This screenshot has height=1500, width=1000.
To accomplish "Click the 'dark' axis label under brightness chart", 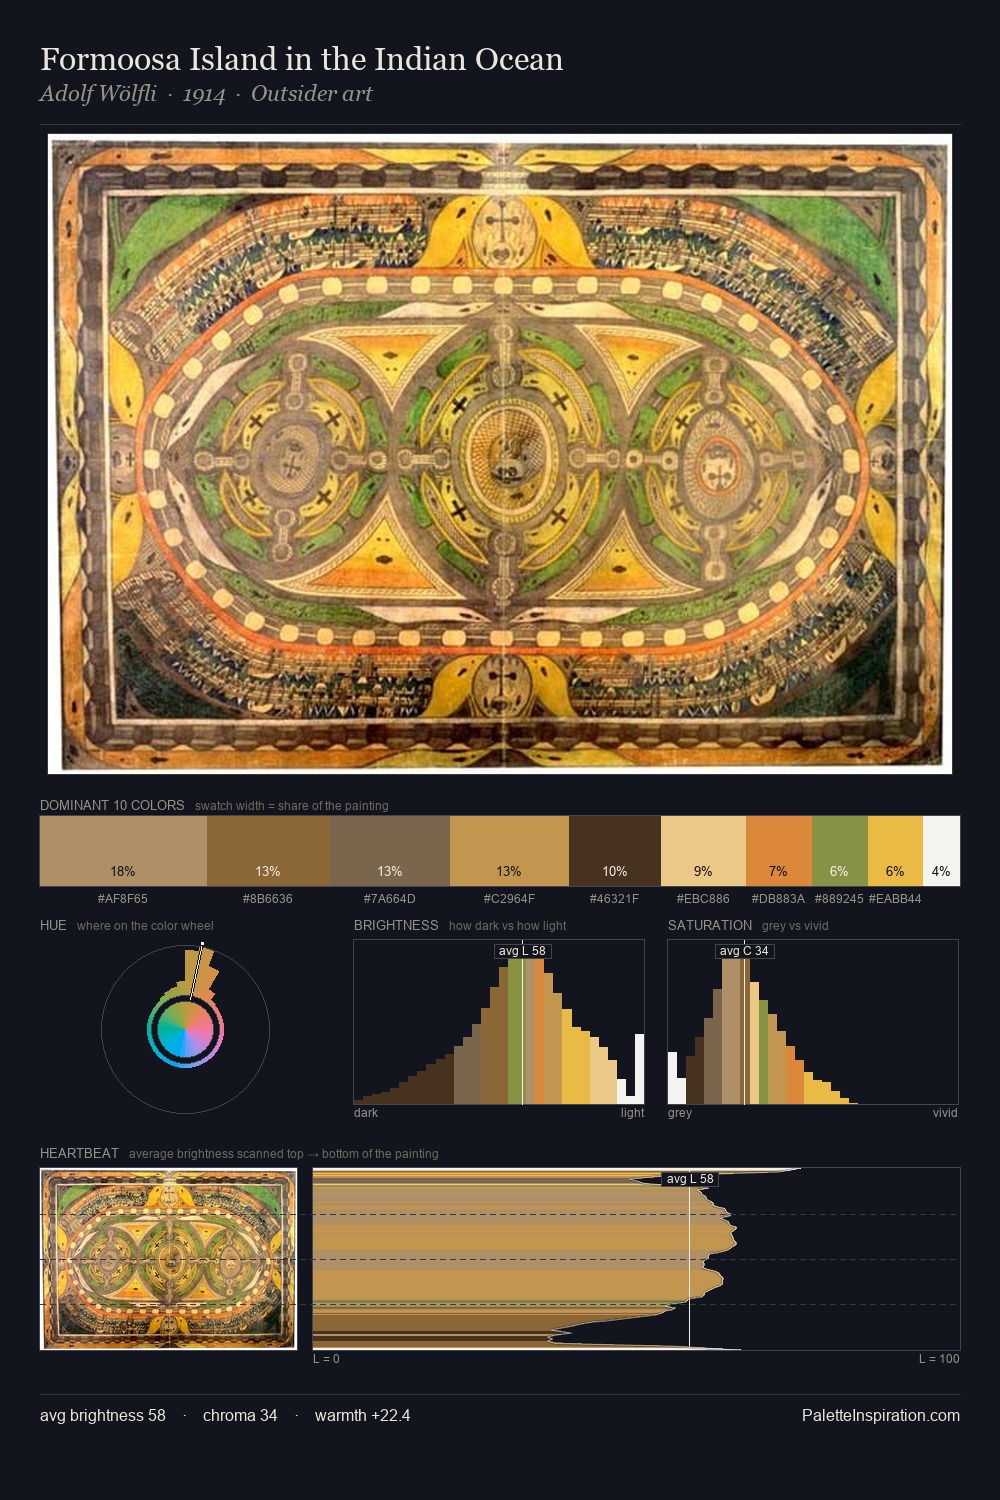I will 366,1113.
